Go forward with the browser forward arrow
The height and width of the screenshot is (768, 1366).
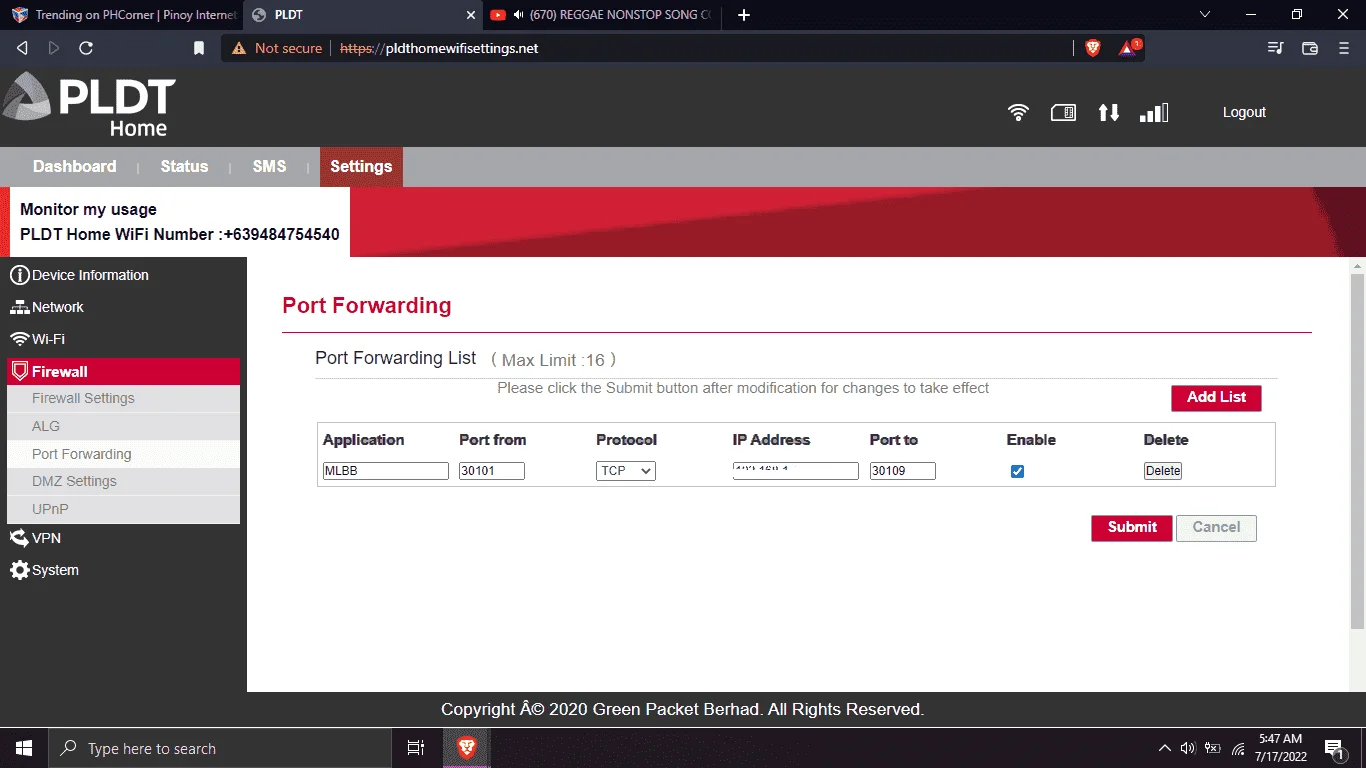[x=54, y=48]
